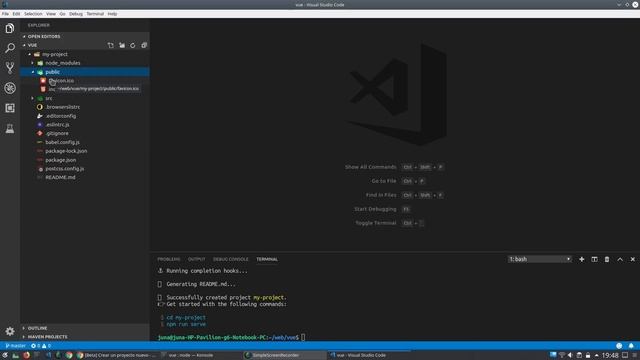Click the feedback smiley in status bar
Screen dimensions: 640x360
(x=619, y=346)
